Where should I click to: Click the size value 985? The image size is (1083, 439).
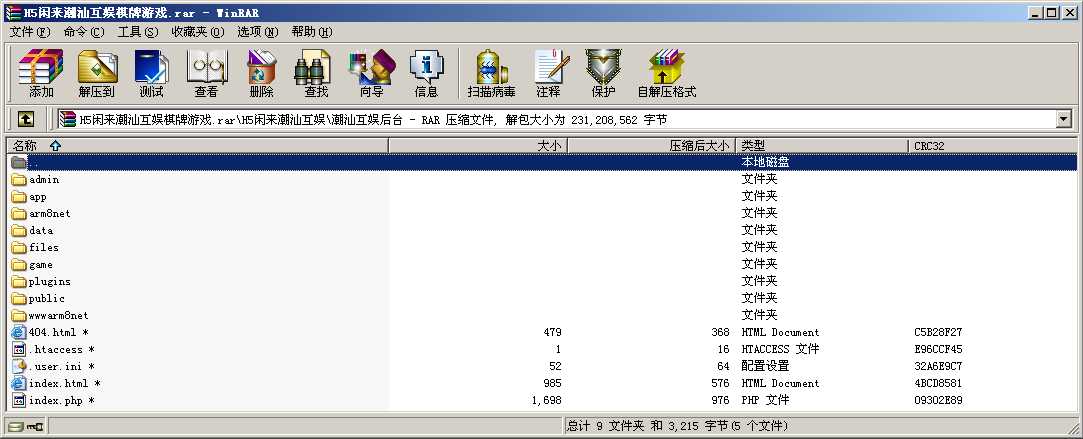(x=553, y=383)
